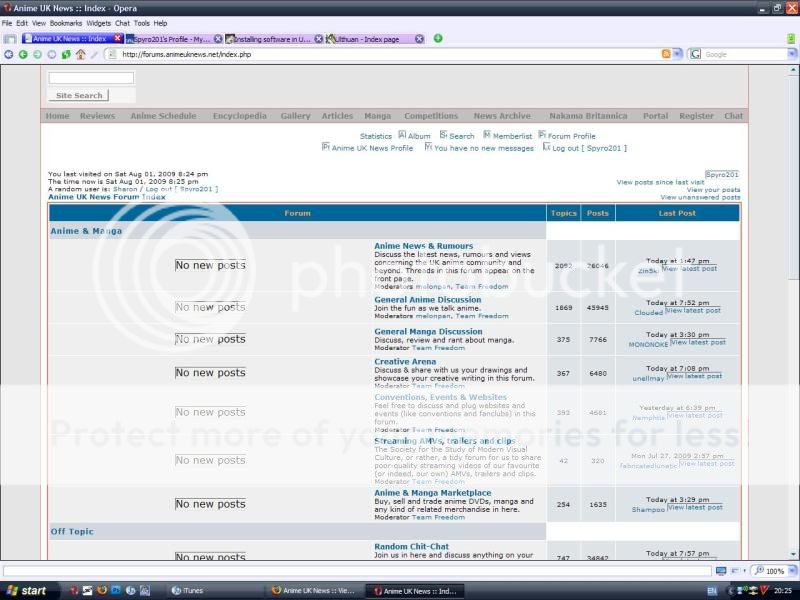The image size is (800, 600).
Task: Open the Widgets menu
Action: click(99, 22)
